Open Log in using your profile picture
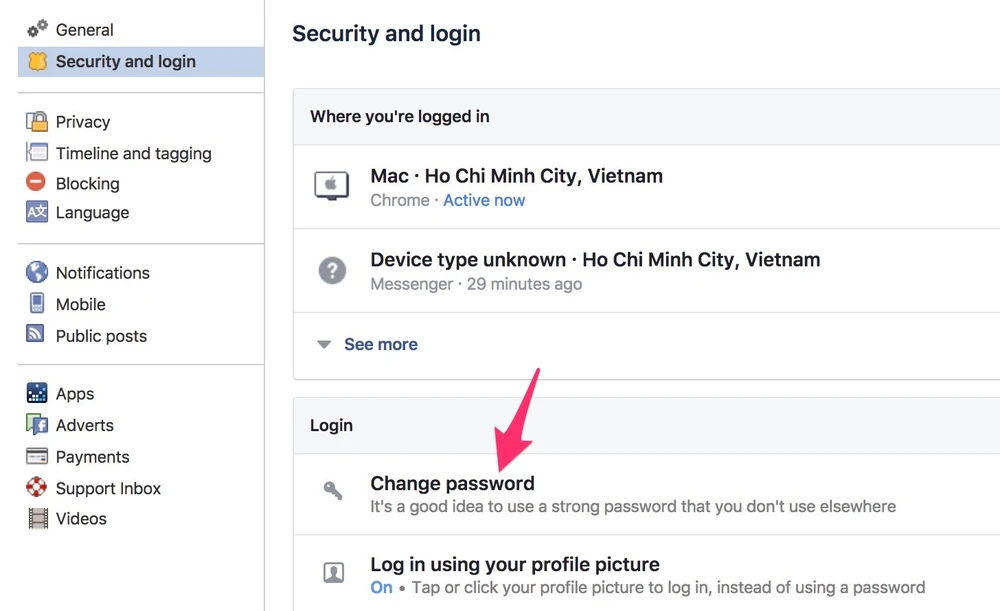 point(515,564)
